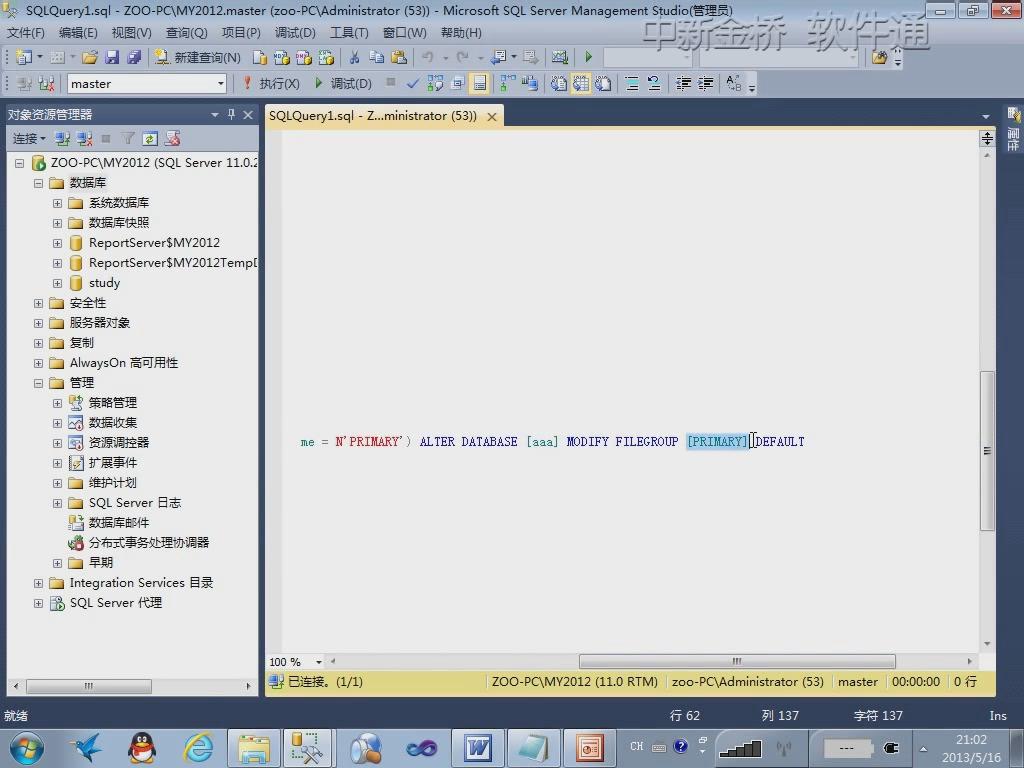Click the Disconnect icon in Object Explorer
The width and height of the screenshot is (1024, 768).
[85, 138]
